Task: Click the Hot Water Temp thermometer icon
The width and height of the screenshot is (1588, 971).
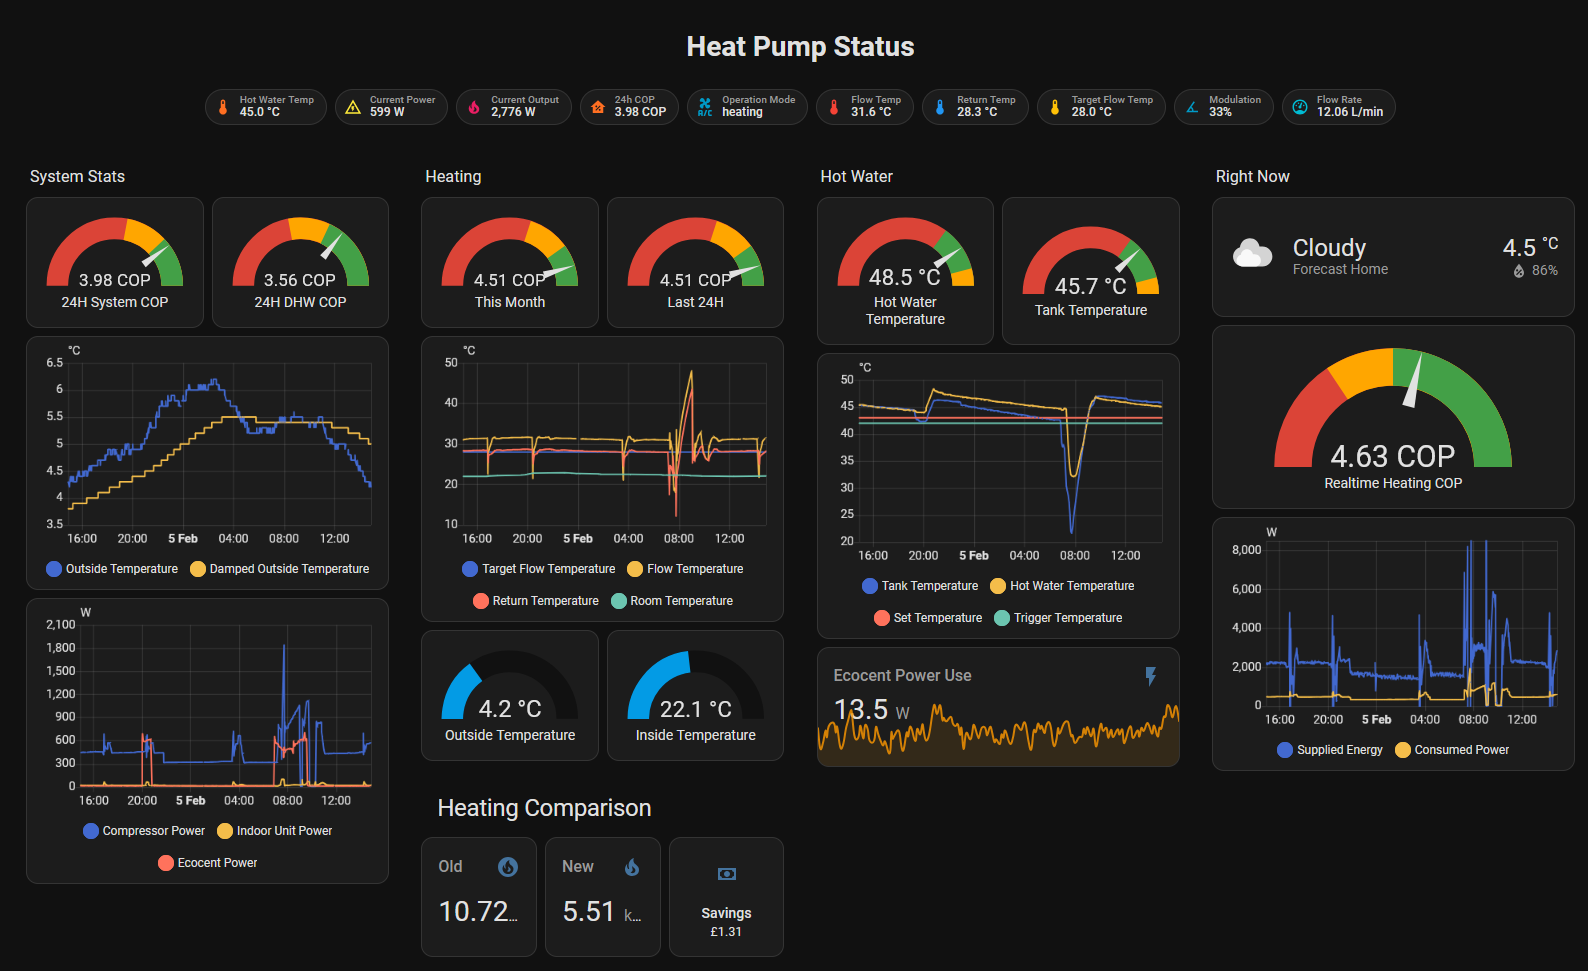Action: (223, 107)
